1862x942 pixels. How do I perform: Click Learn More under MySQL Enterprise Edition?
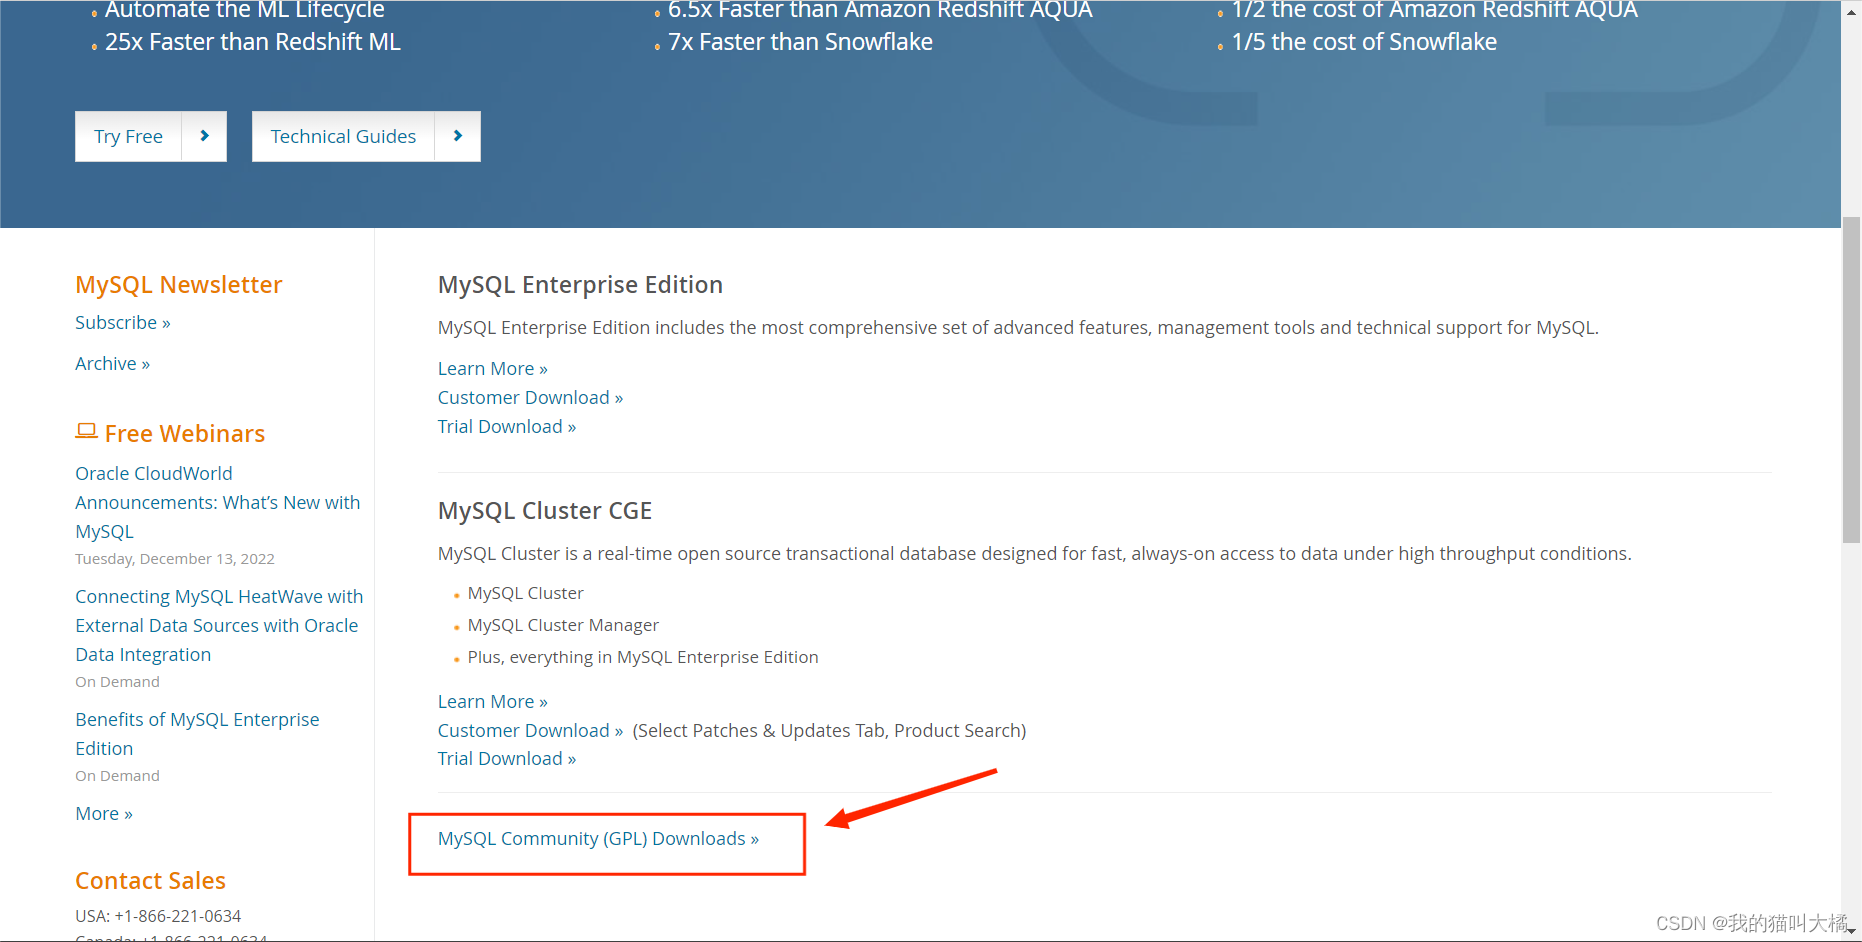(x=493, y=368)
